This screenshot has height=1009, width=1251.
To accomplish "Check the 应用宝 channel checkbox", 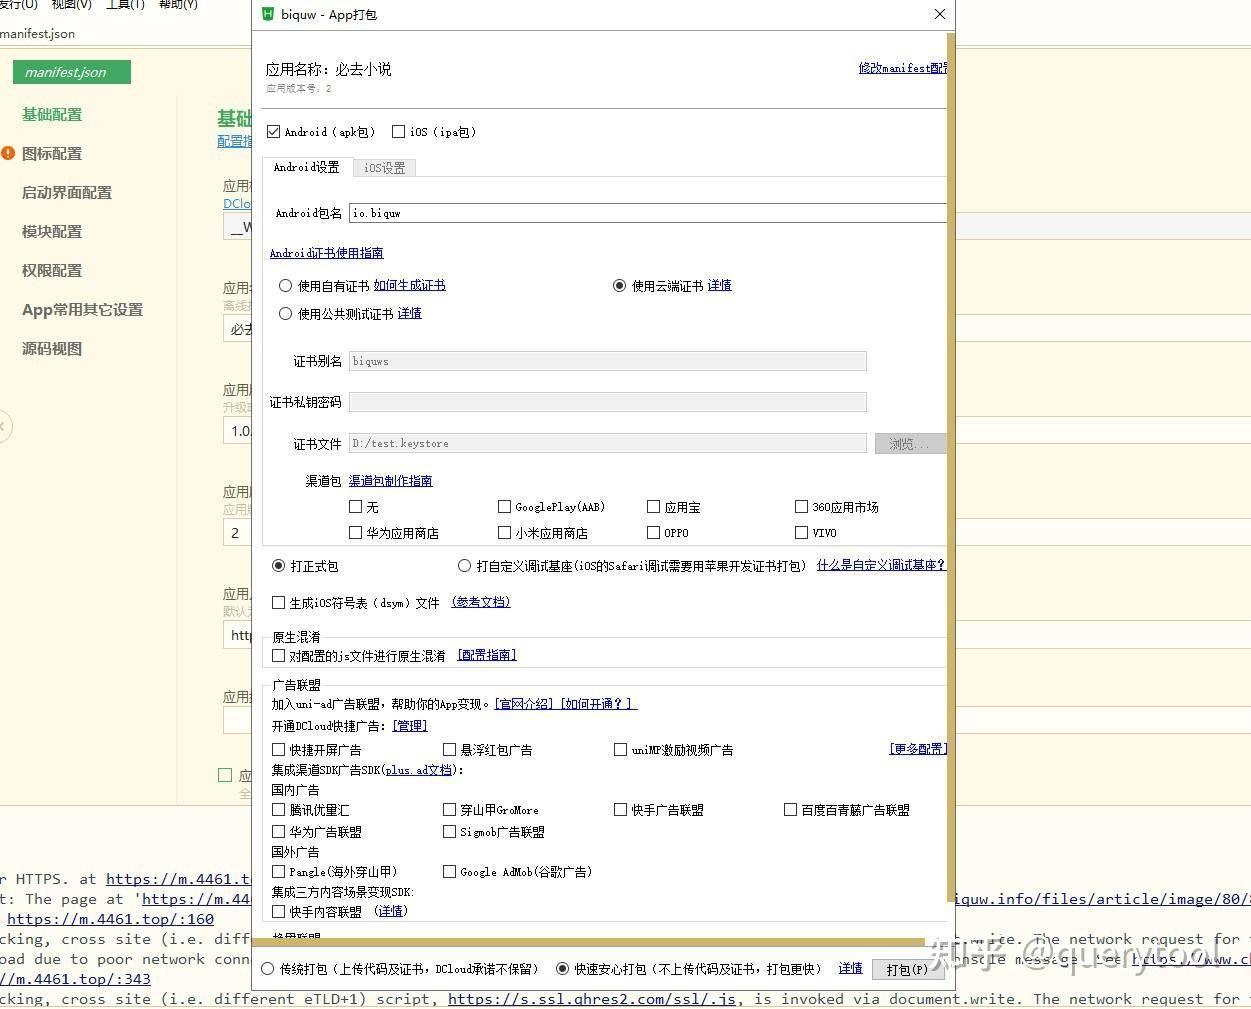I will (x=653, y=507).
